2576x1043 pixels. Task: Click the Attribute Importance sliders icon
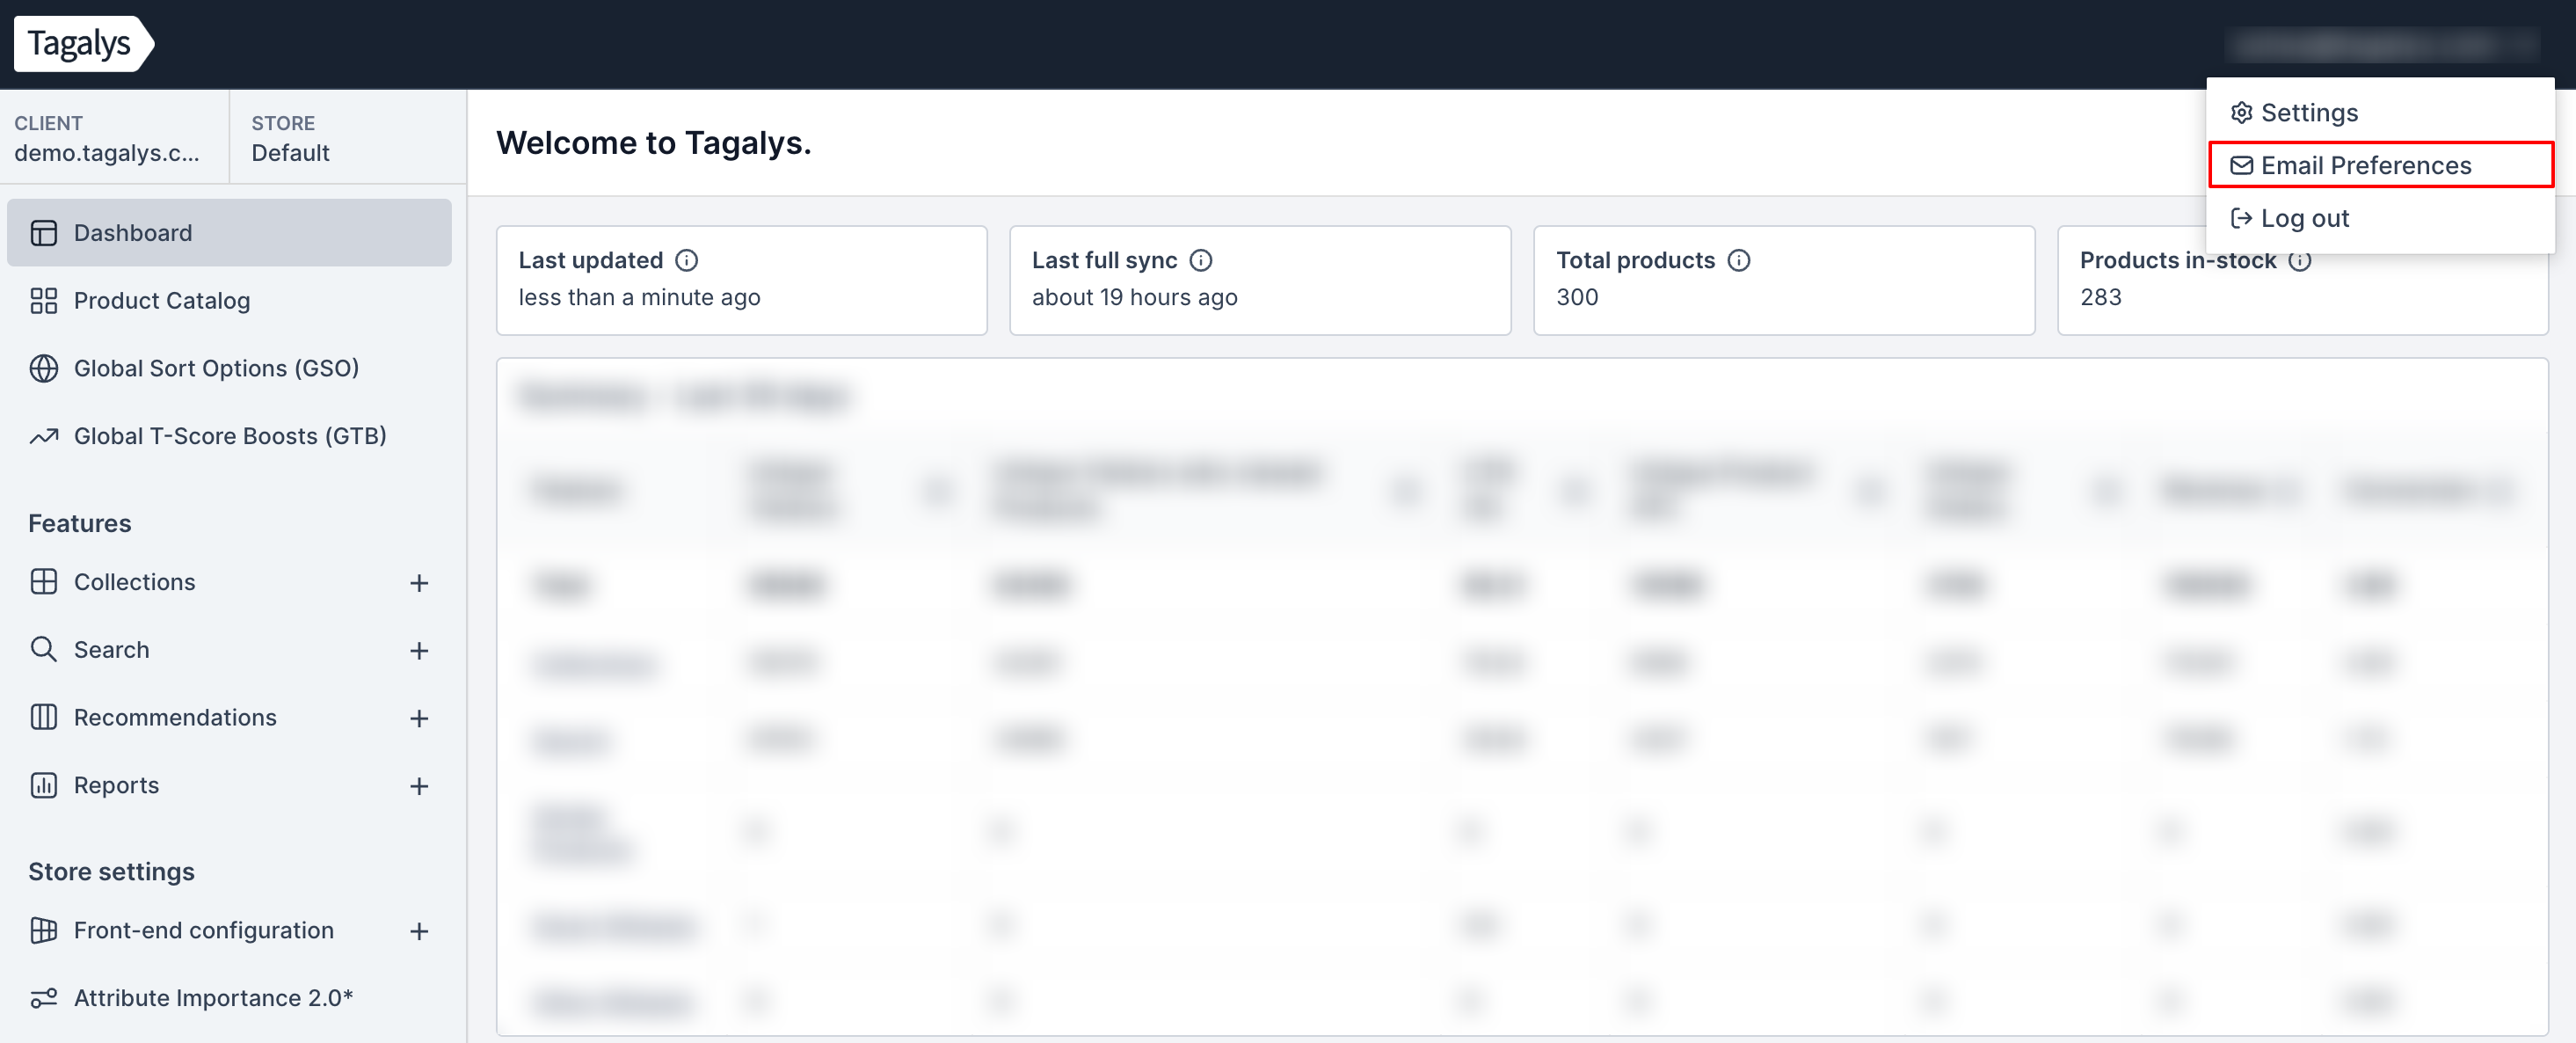[44, 998]
